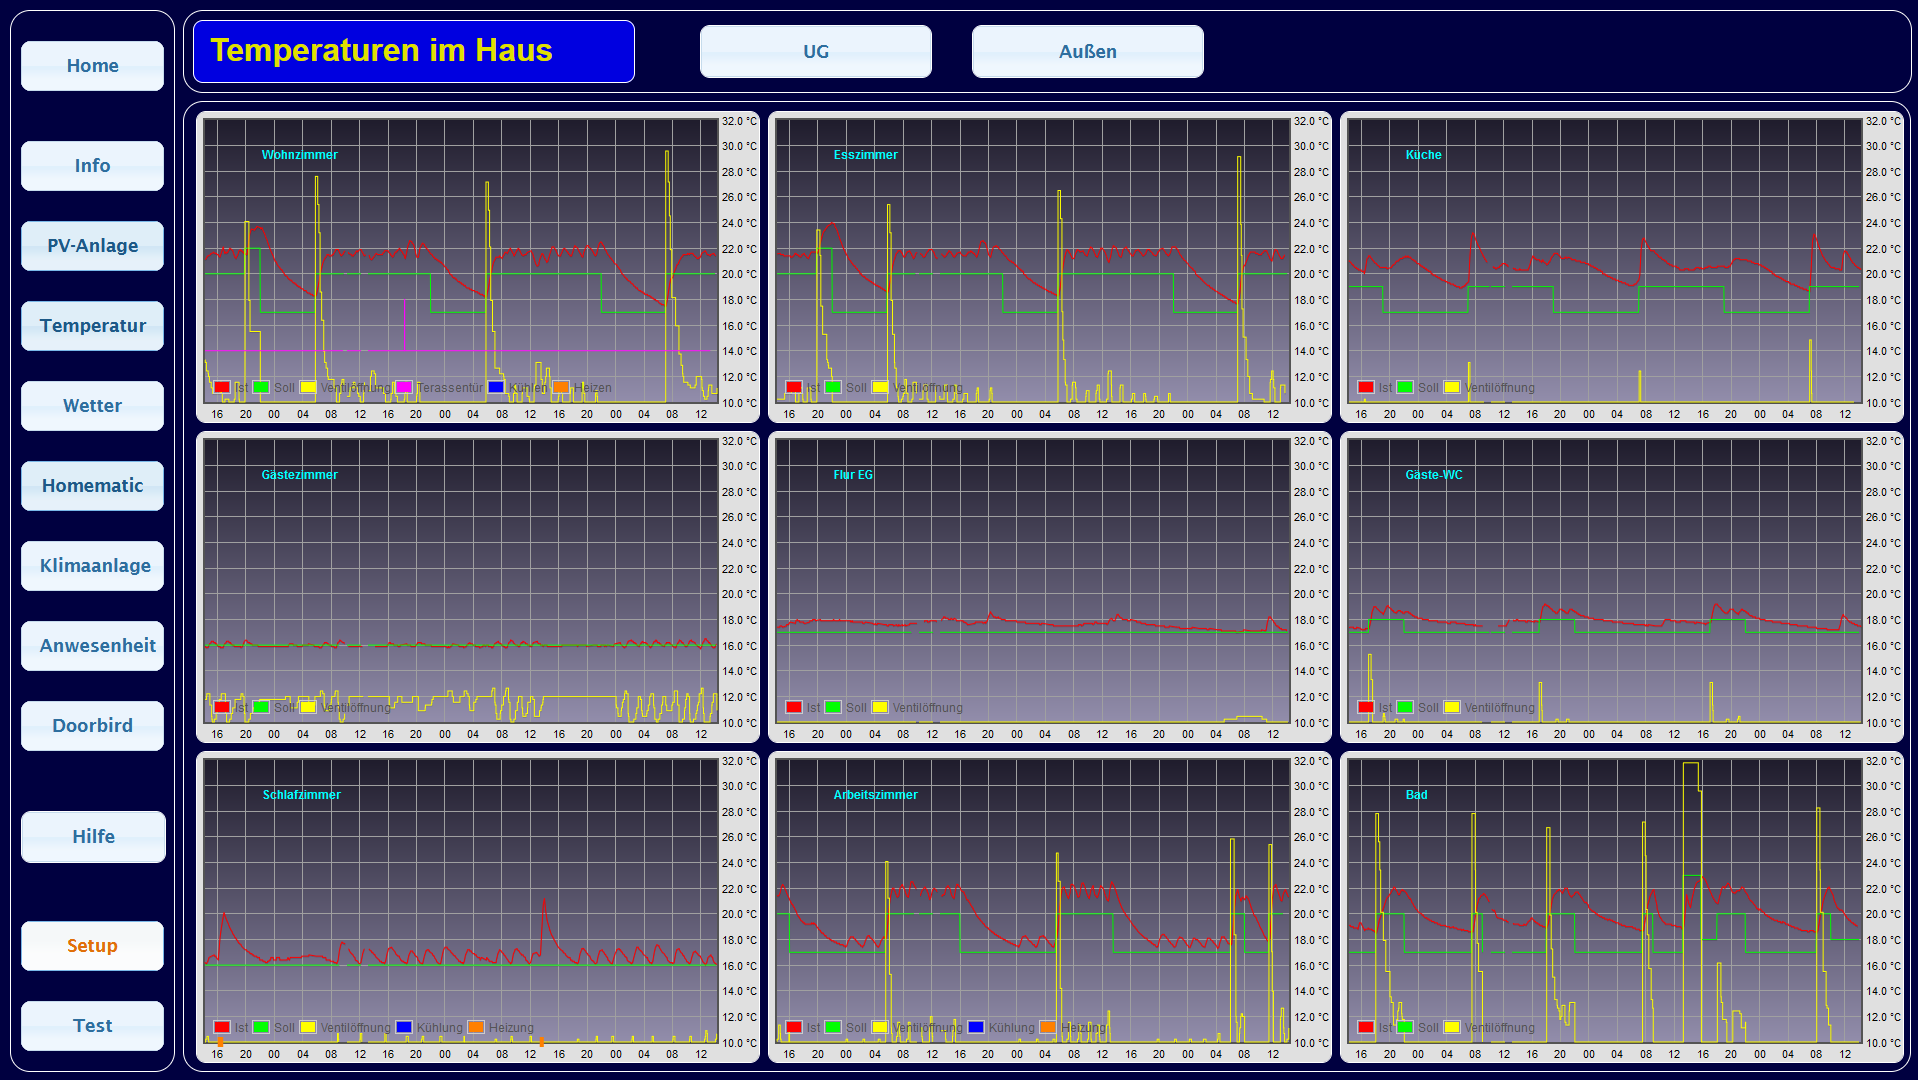
Task: Go to the Home page
Action: (92, 66)
